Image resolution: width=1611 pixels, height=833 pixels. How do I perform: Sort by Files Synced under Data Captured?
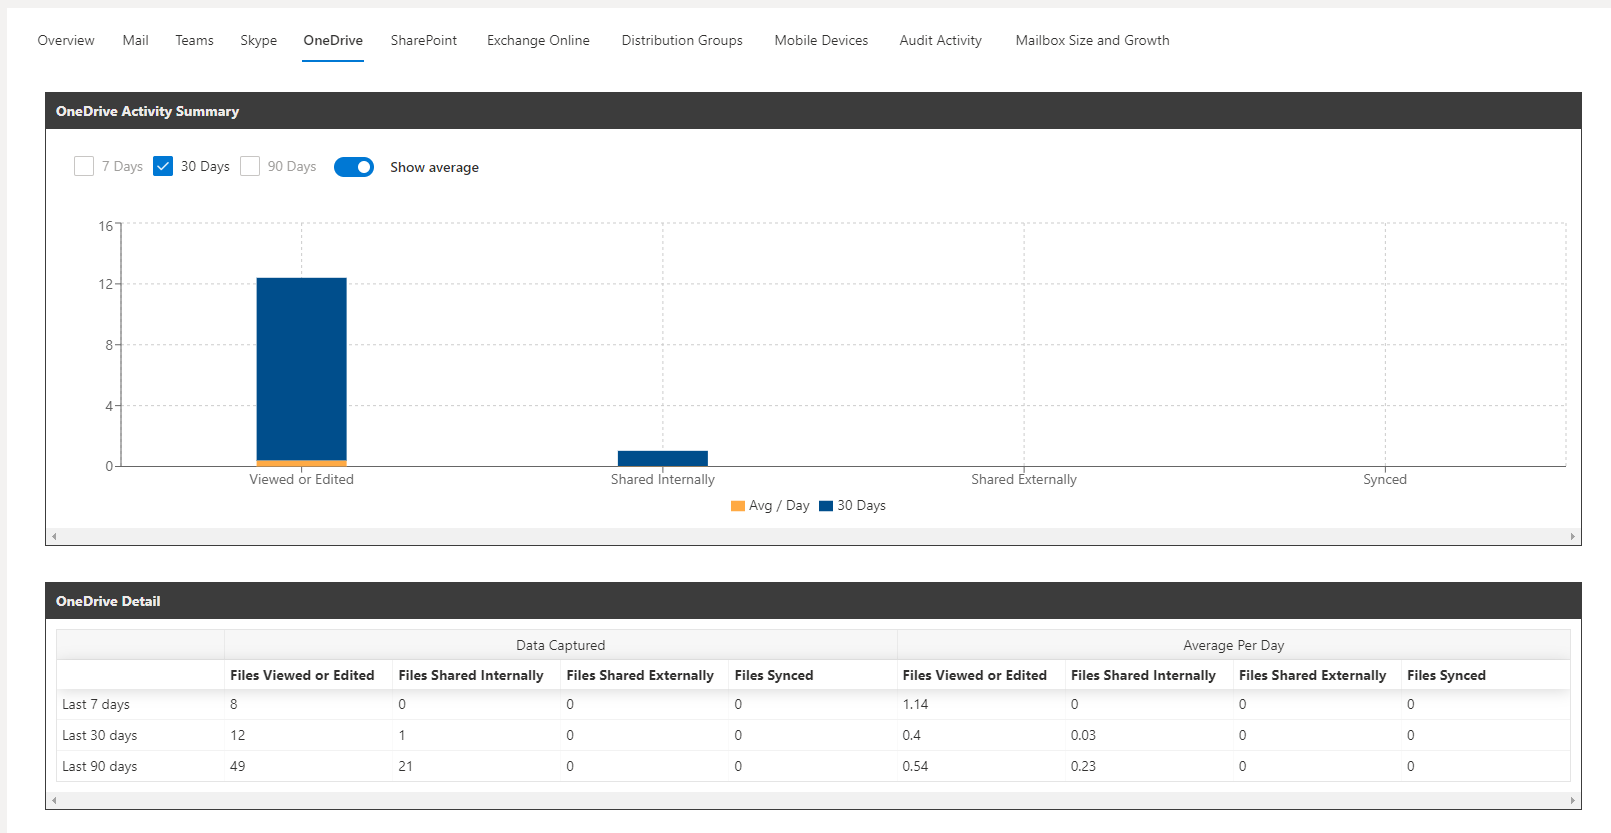pyautogui.click(x=774, y=675)
